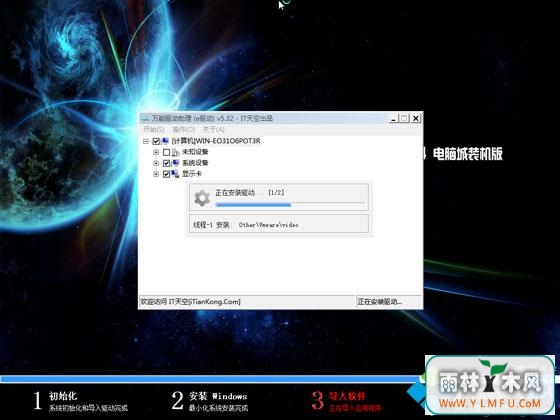Open the 关于(A) menu

tap(214, 129)
